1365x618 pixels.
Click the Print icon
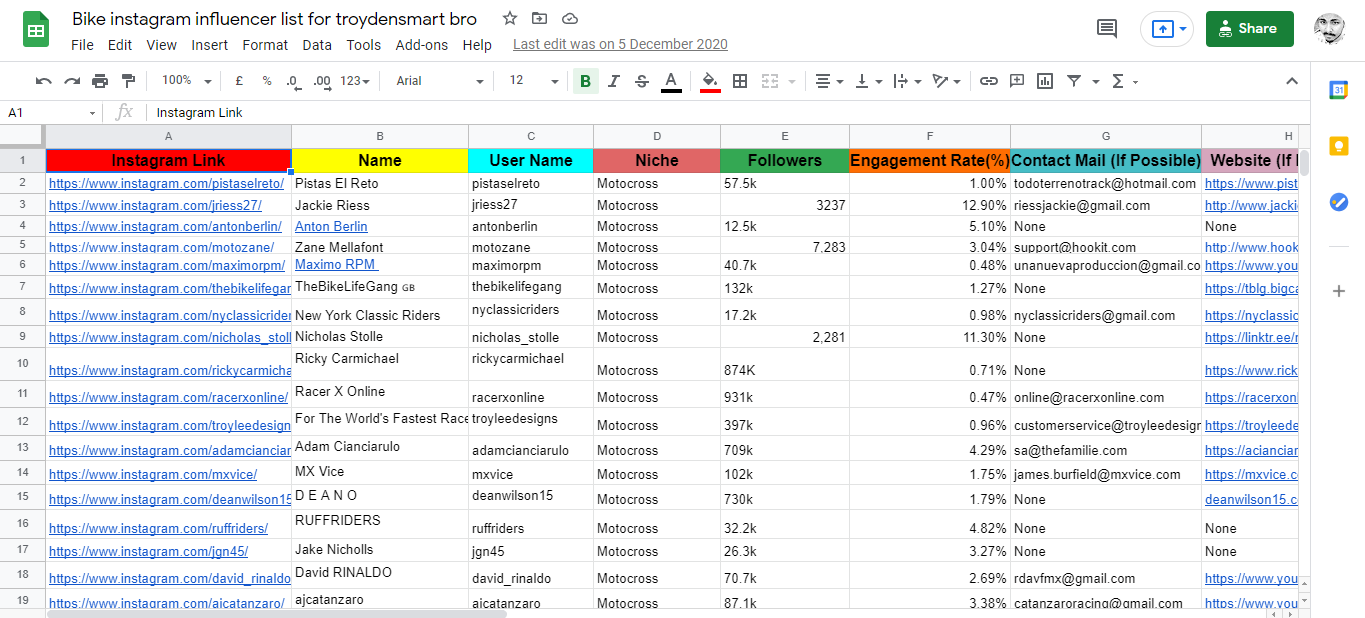pos(100,81)
